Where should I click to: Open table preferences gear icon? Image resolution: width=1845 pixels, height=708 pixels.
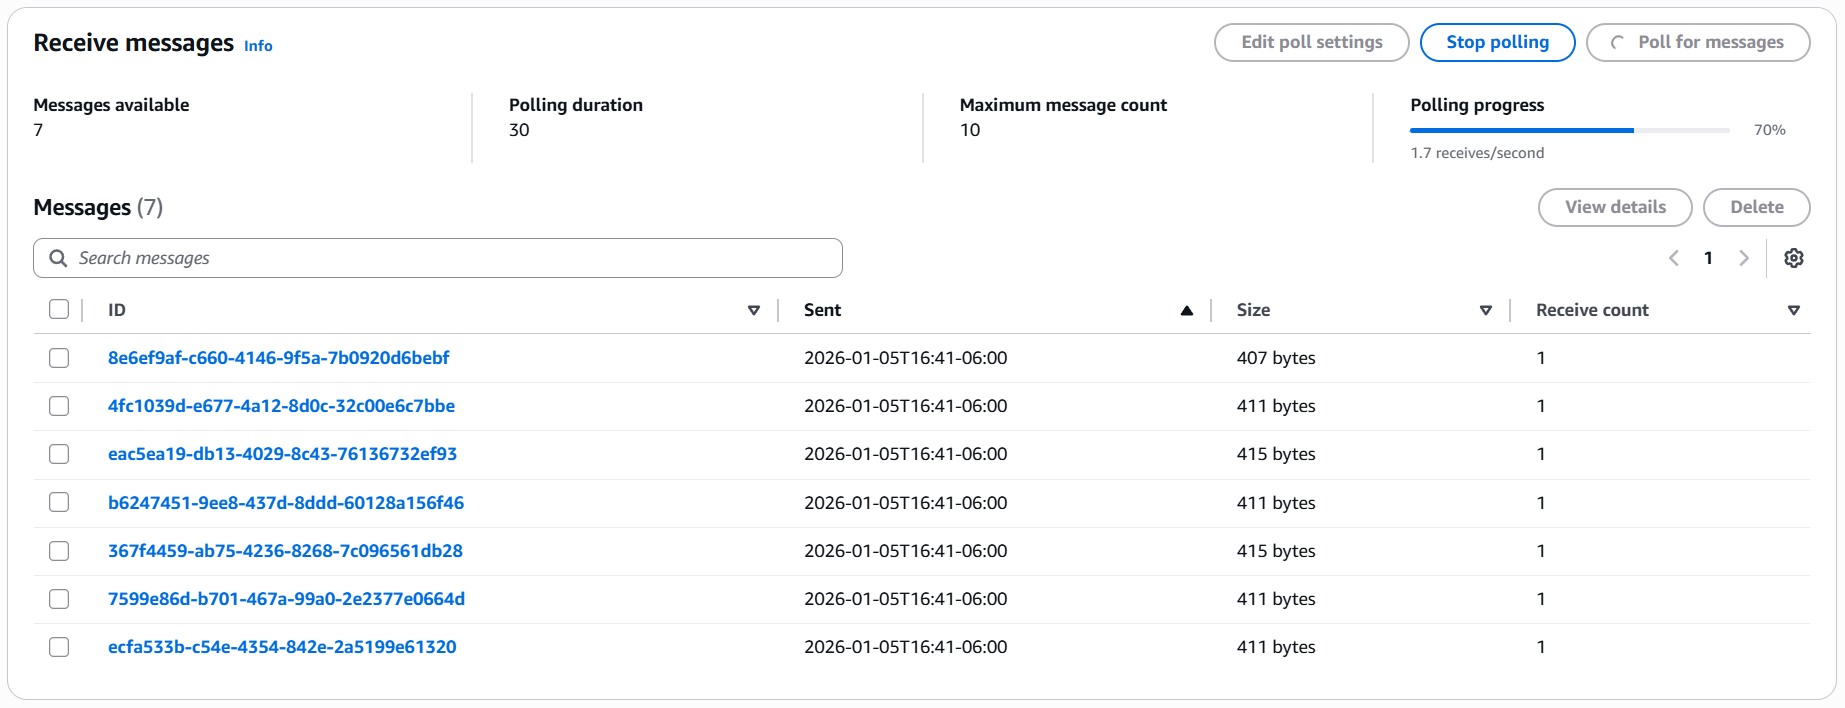pos(1794,258)
